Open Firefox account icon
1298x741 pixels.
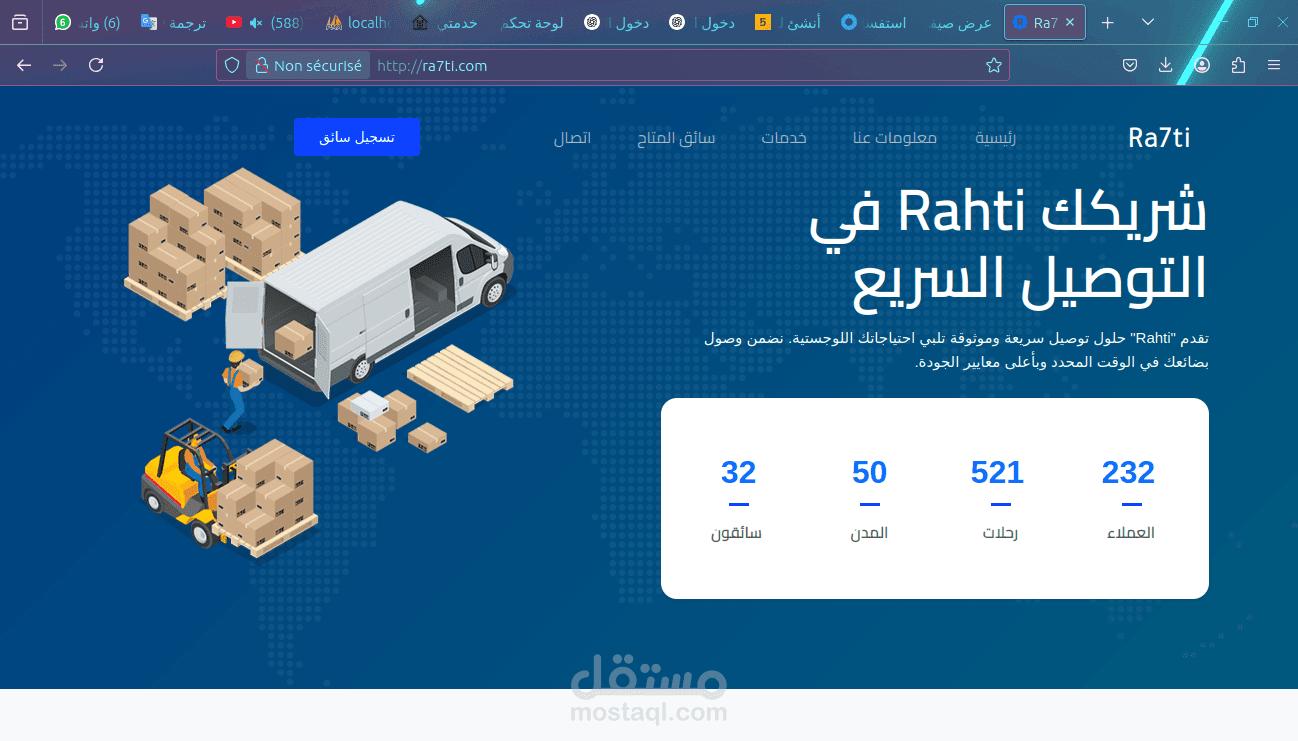pos(1202,65)
